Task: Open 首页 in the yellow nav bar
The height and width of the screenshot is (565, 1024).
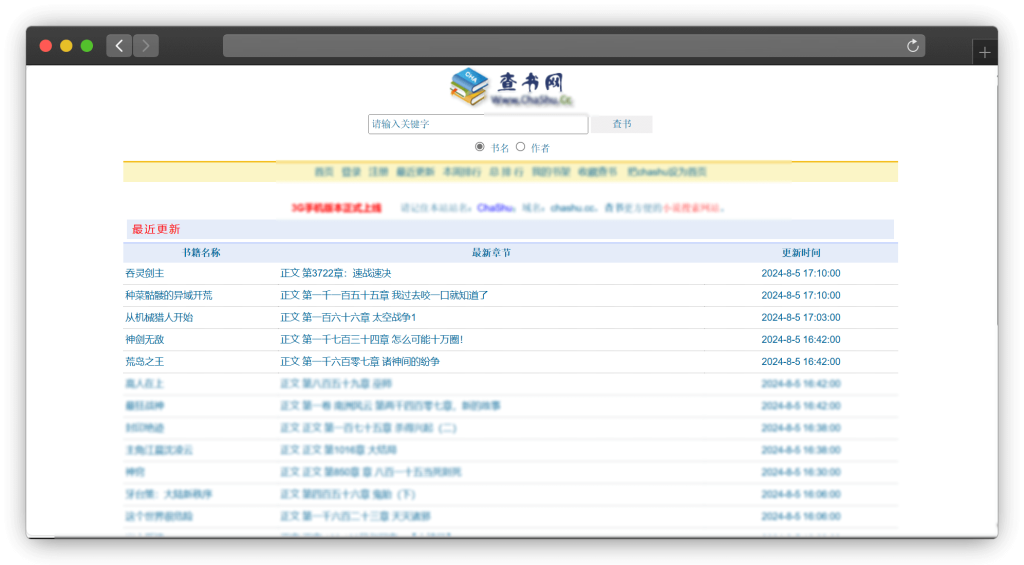Action: (324, 172)
